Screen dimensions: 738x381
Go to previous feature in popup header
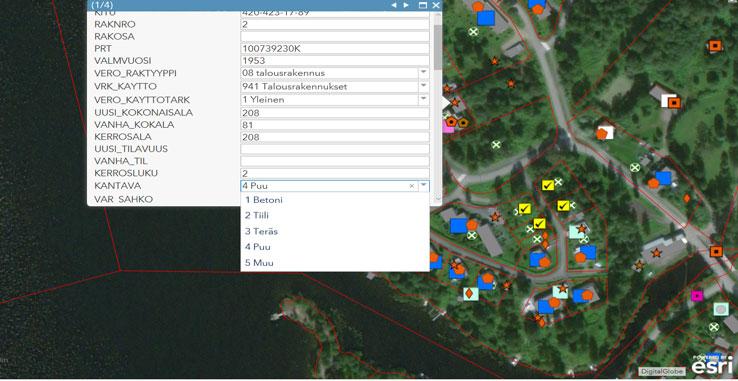point(394,5)
